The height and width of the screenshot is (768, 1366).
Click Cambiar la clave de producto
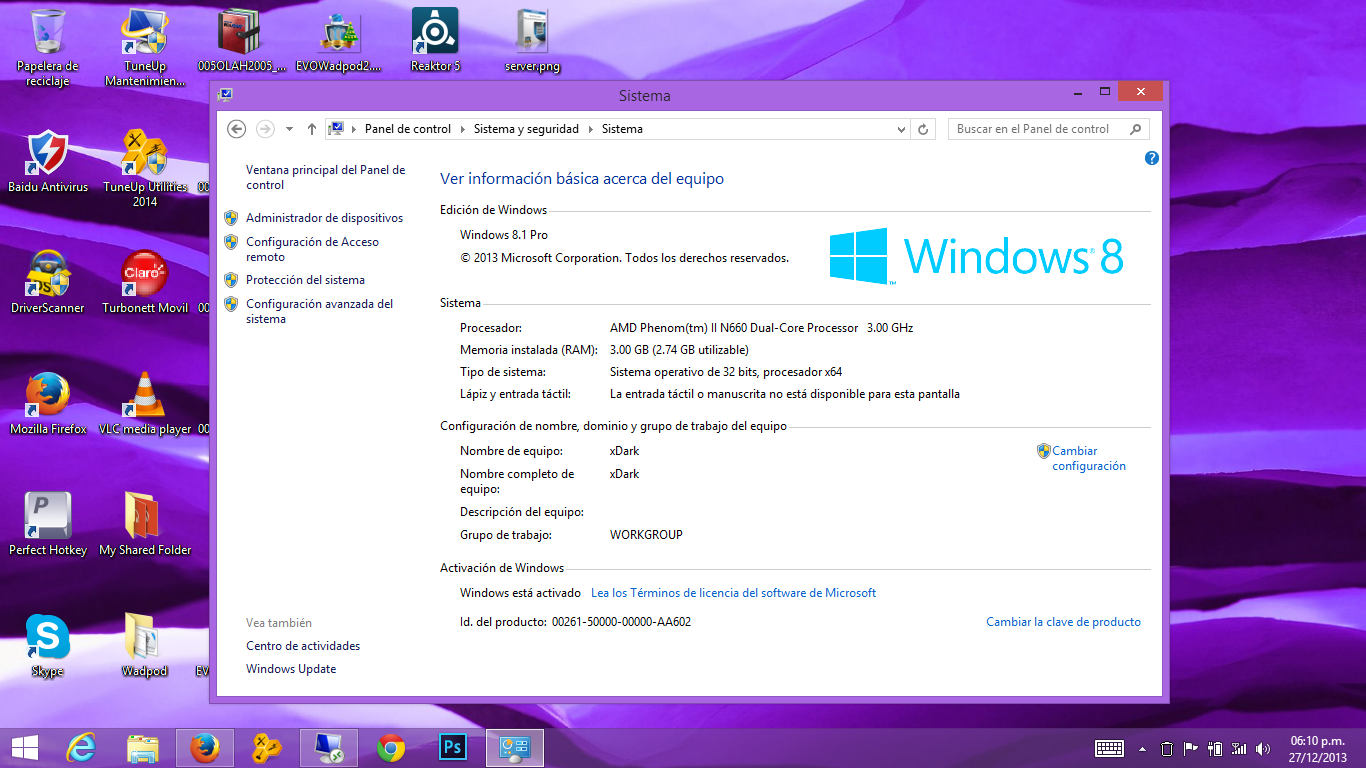point(1063,622)
